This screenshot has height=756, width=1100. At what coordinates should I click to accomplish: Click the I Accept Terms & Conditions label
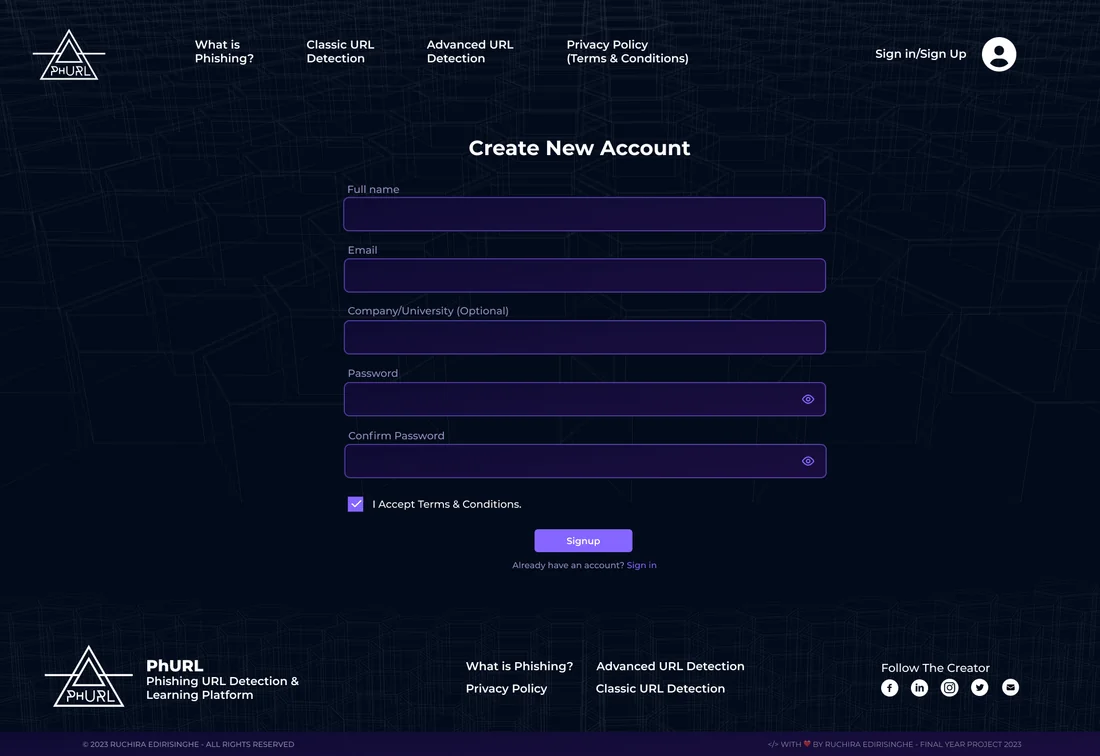coord(447,504)
